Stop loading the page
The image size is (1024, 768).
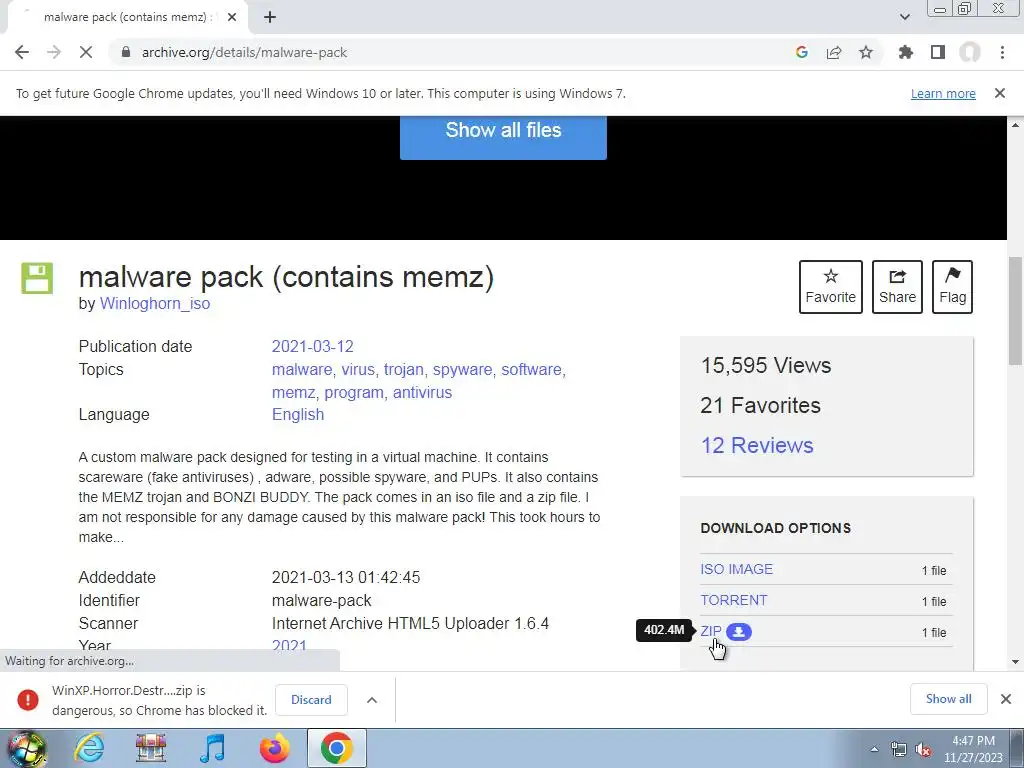click(86, 52)
